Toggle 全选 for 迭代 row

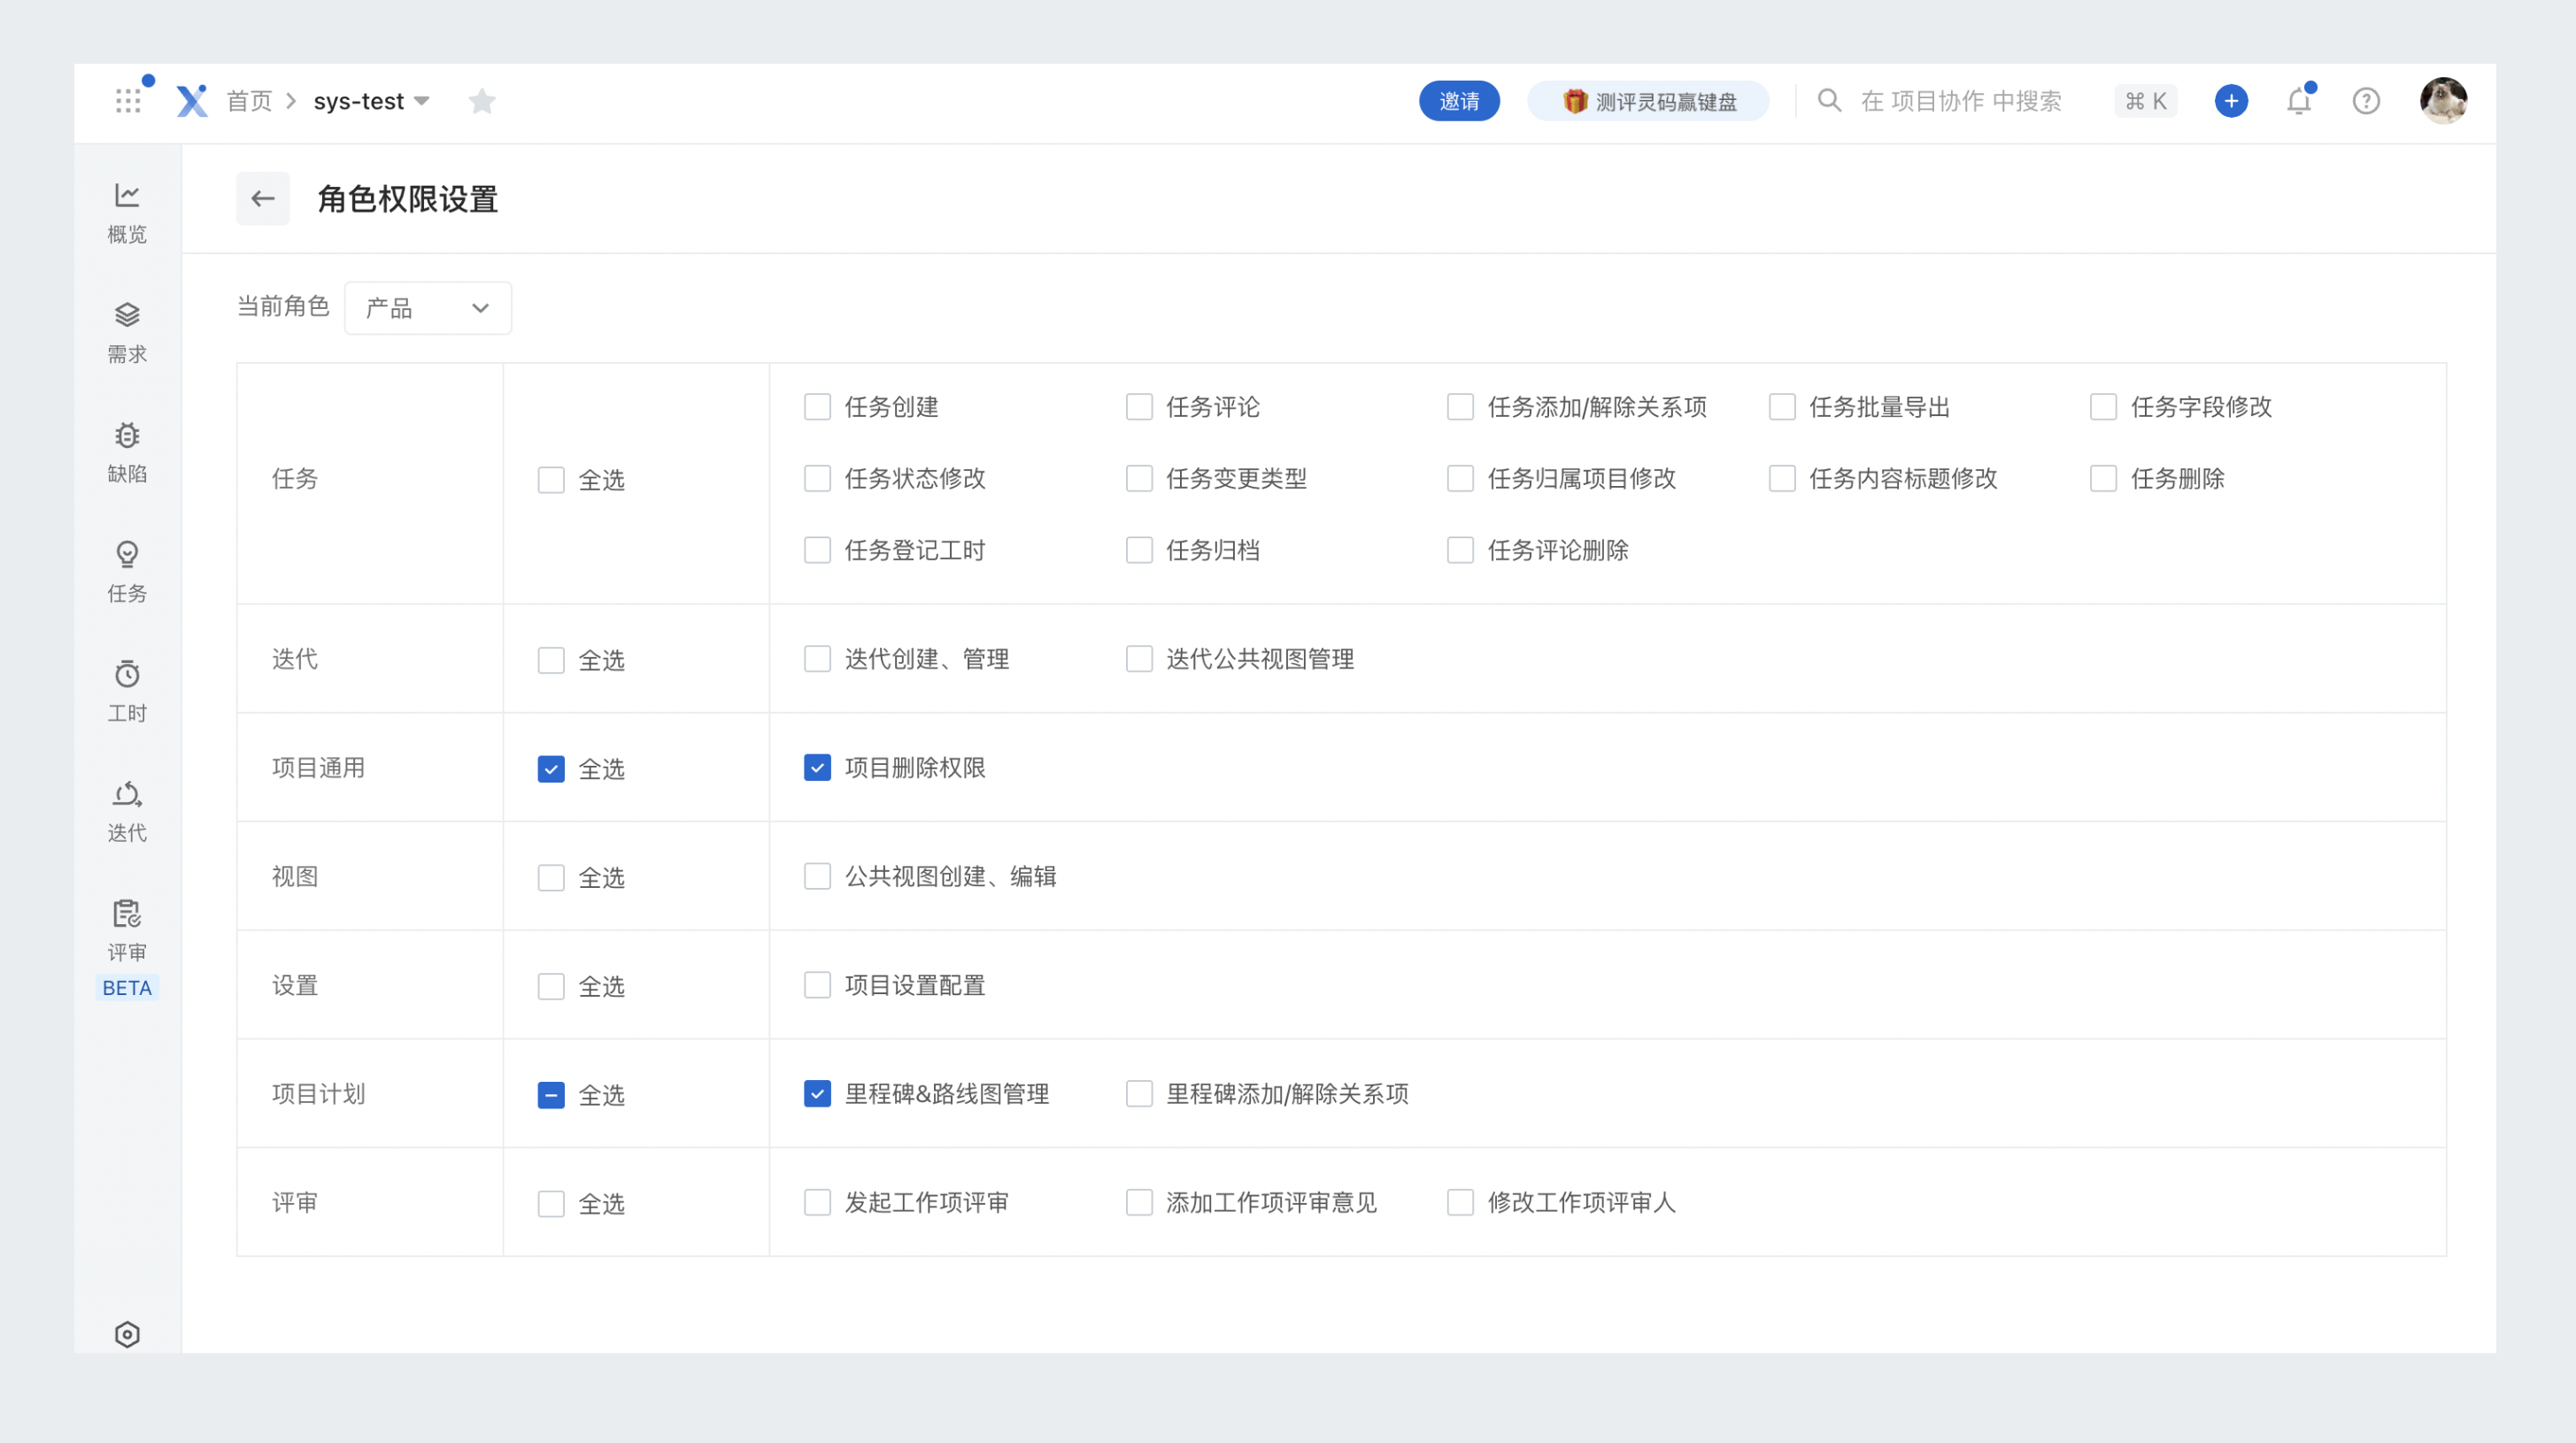551,660
